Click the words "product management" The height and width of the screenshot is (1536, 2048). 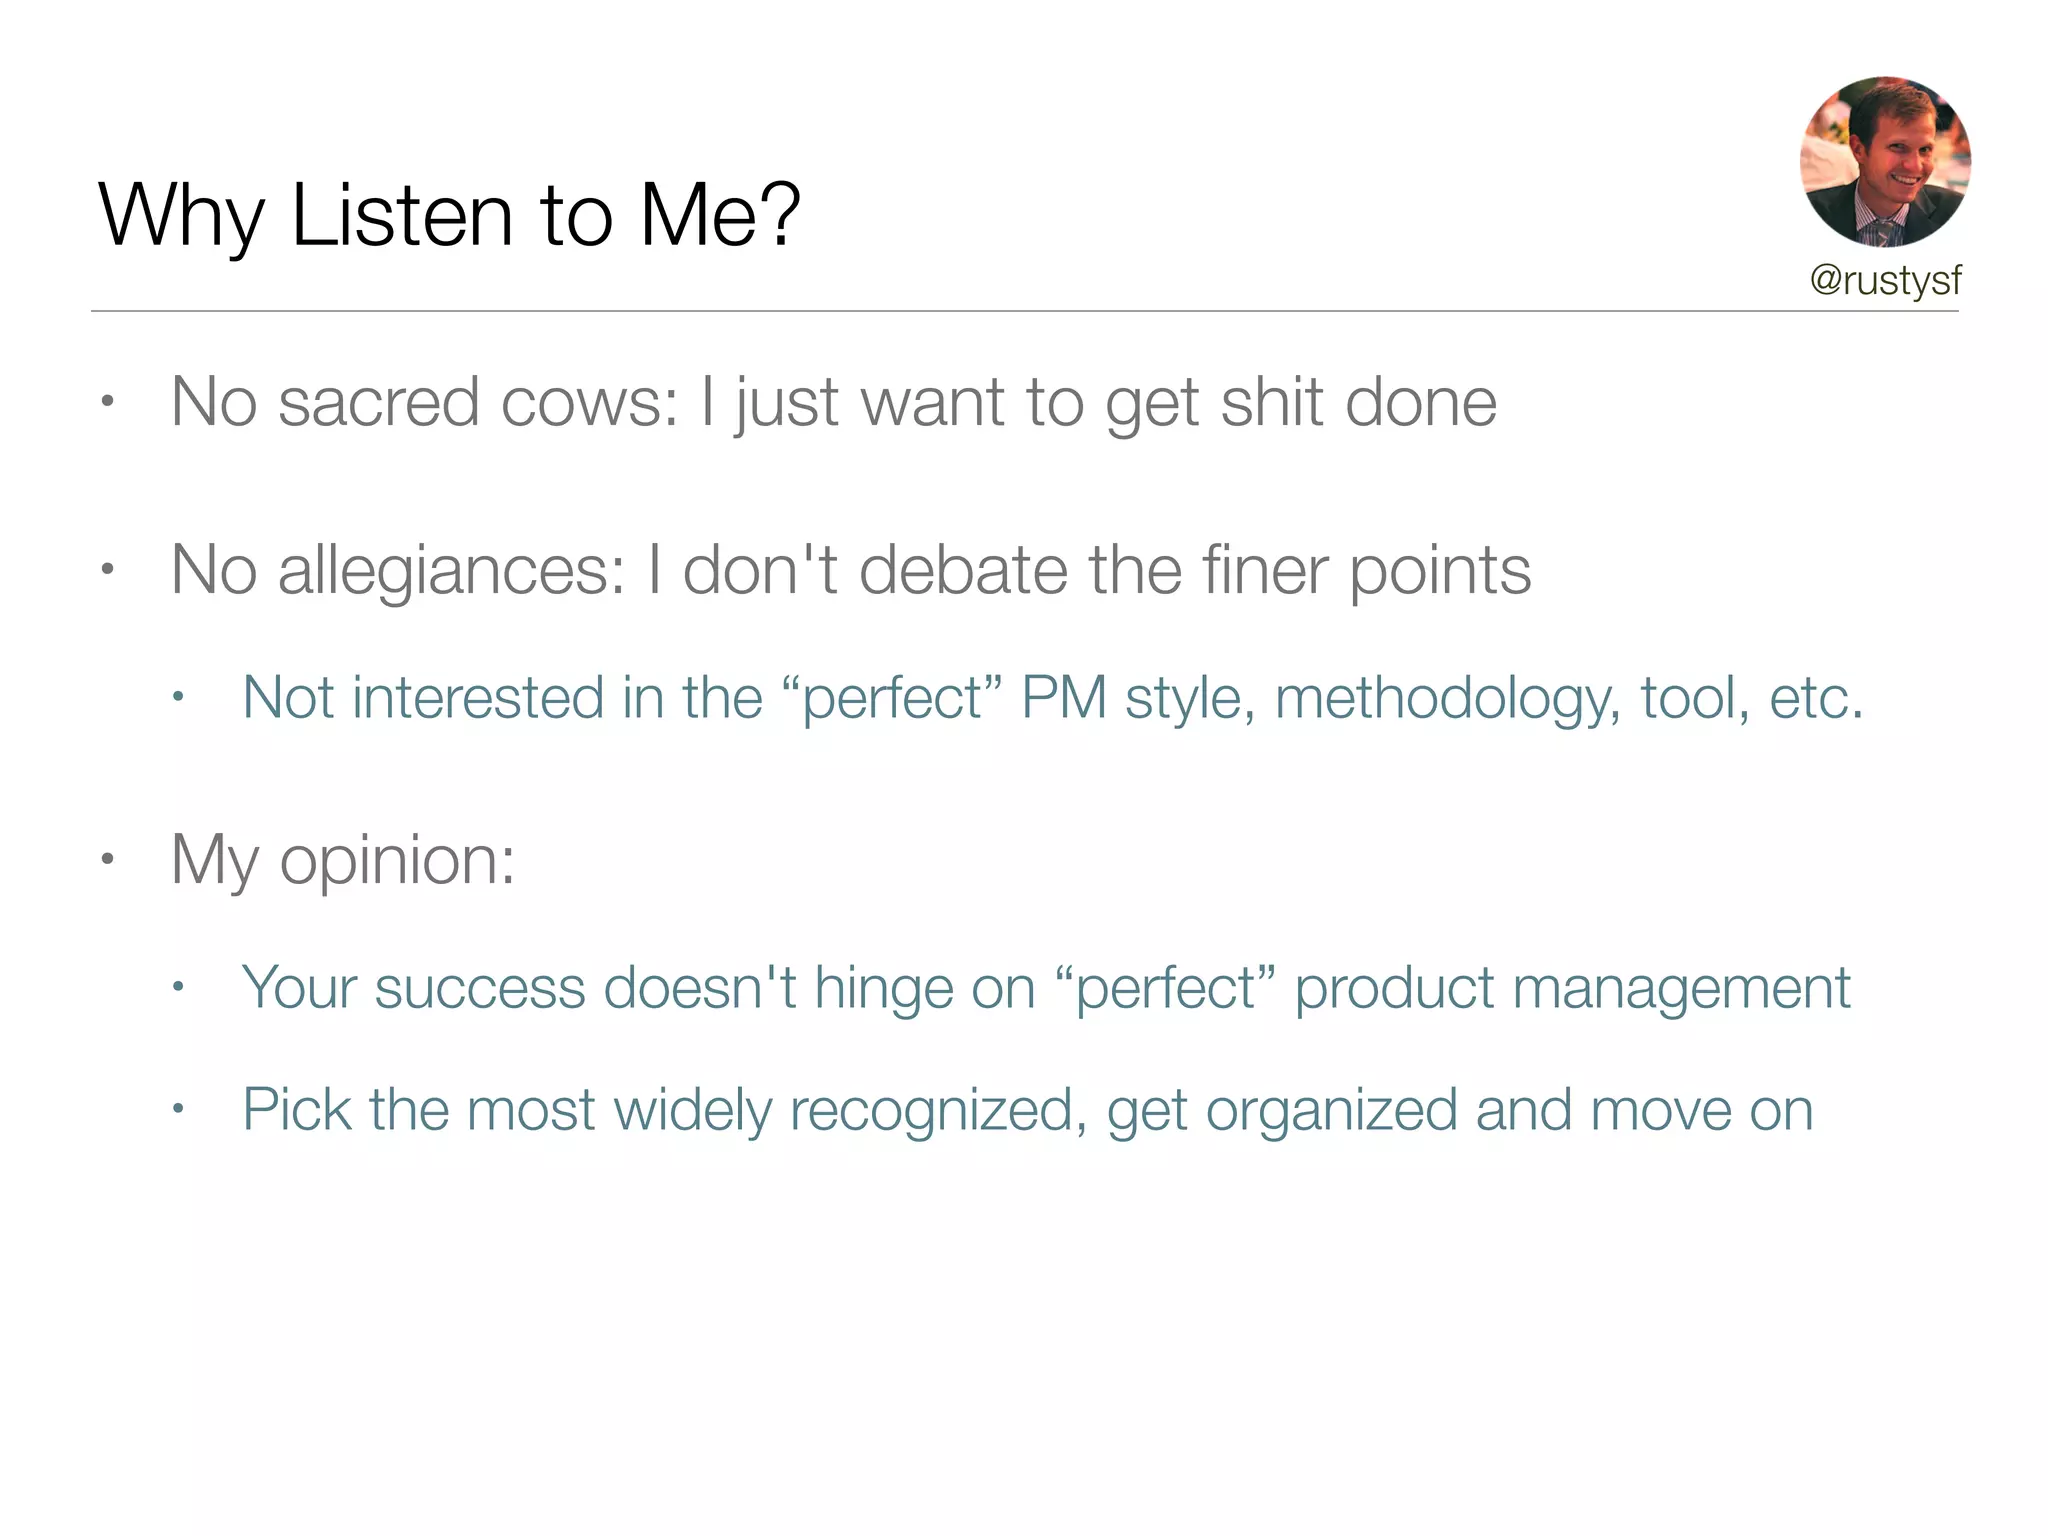pos(1572,988)
